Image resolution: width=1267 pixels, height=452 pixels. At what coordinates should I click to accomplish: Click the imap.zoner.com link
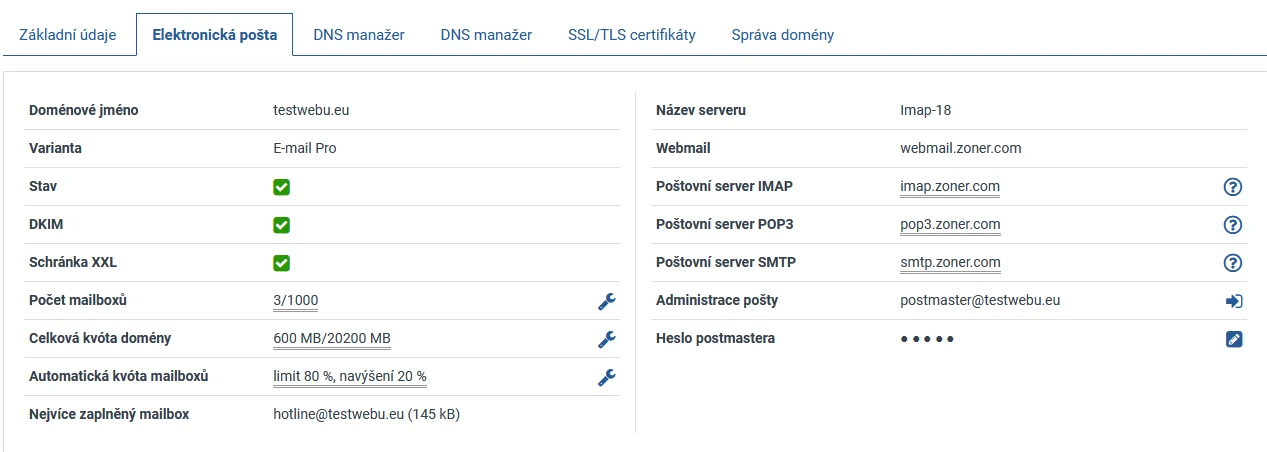point(950,186)
